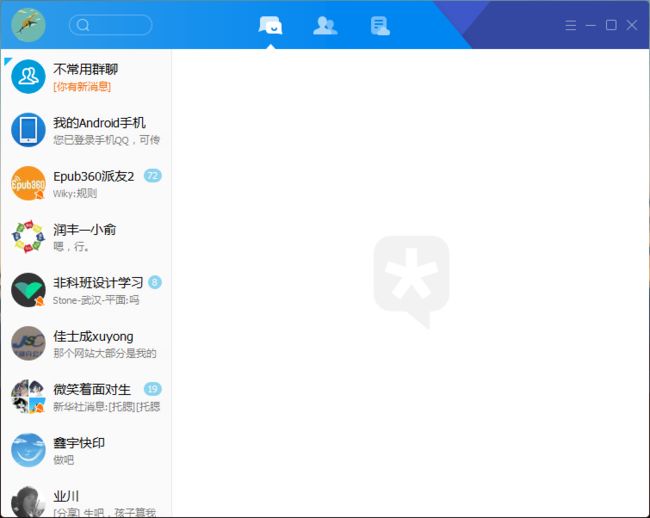Open the user profile avatar
Screen dimensions: 650x518
28,24
